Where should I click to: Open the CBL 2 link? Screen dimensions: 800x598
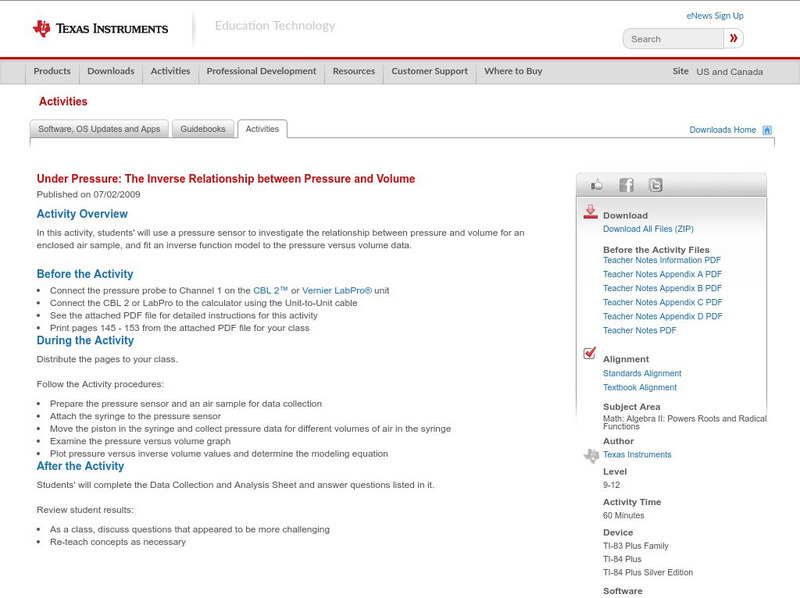[x=270, y=290]
